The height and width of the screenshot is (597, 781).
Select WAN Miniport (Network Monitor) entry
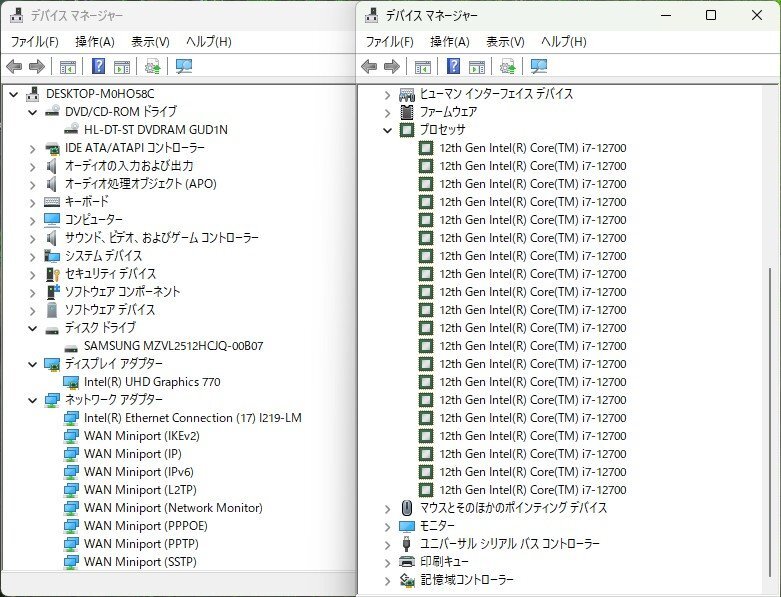coord(173,508)
